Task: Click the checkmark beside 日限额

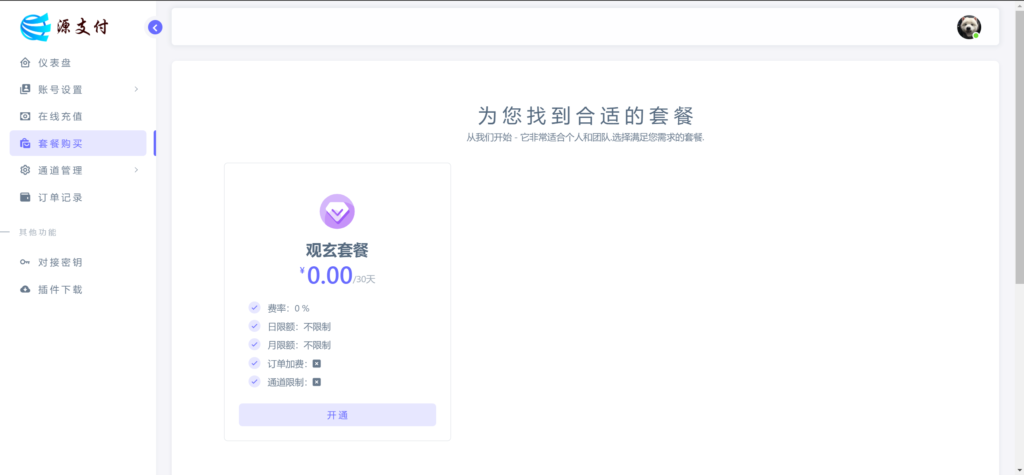Action: [x=254, y=326]
